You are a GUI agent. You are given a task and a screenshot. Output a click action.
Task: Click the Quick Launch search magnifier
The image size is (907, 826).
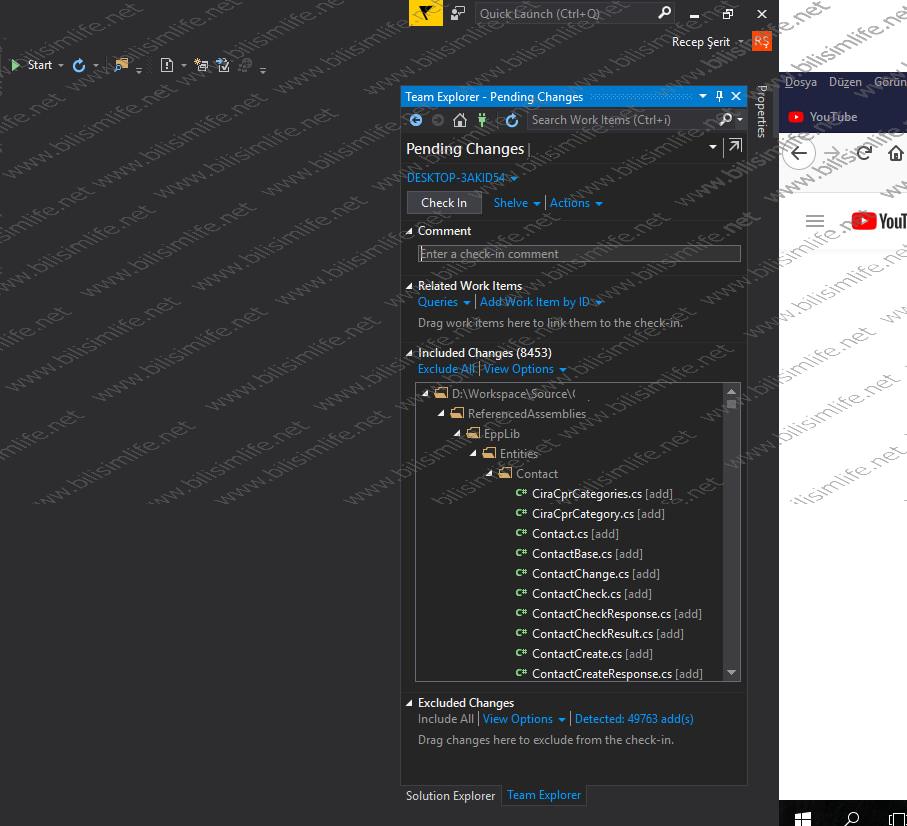click(665, 13)
